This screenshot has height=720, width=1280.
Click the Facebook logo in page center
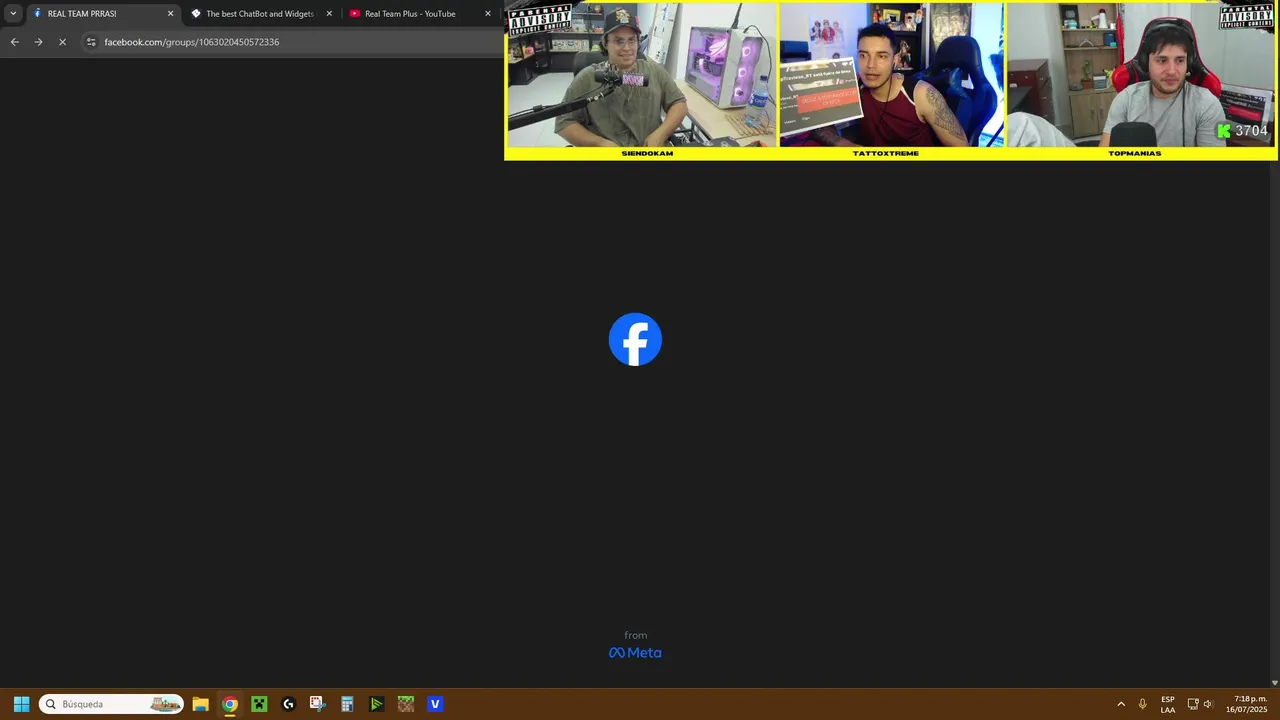pos(635,340)
